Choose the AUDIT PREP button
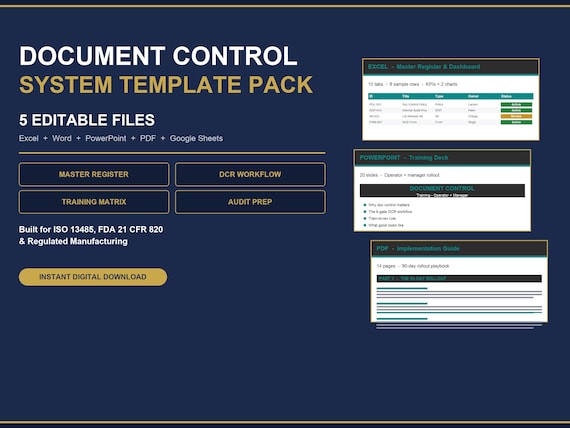This screenshot has width=570, height=428. pyautogui.click(x=250, y=202)
